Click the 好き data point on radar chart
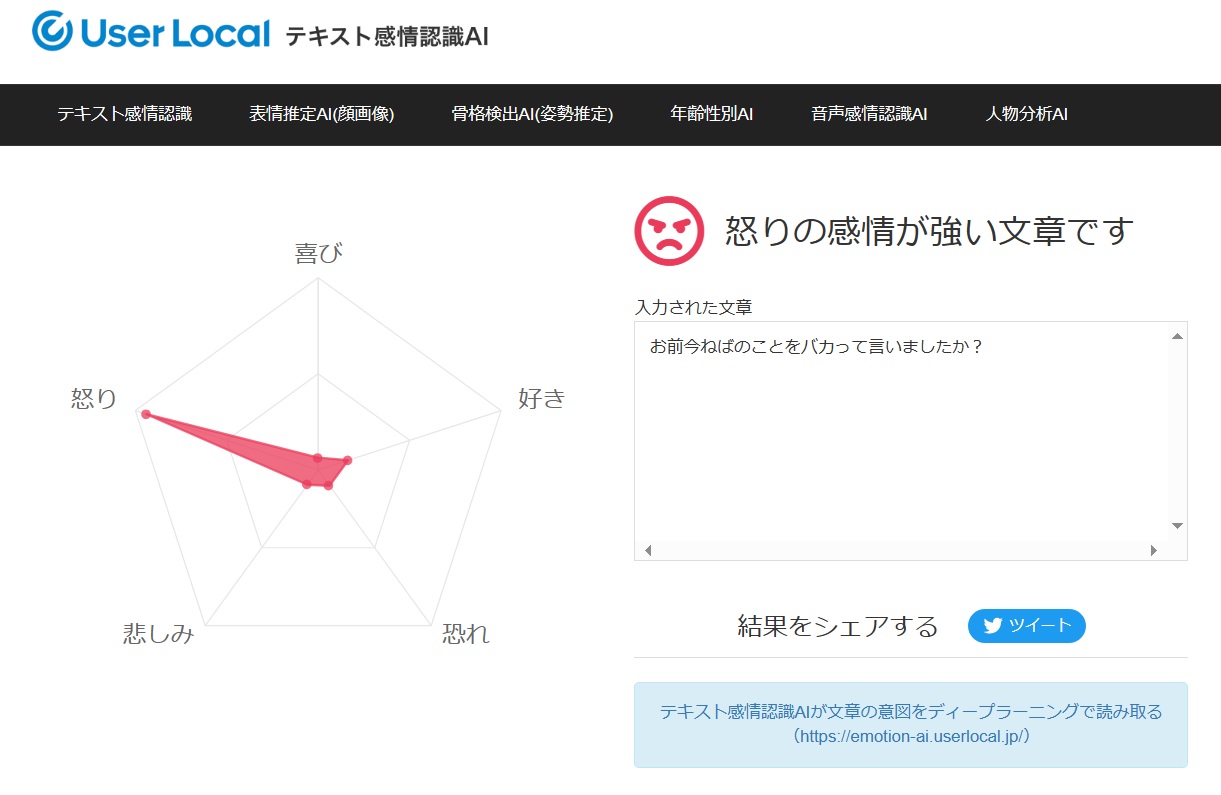The image size is (1221, 795). (347, 460)
